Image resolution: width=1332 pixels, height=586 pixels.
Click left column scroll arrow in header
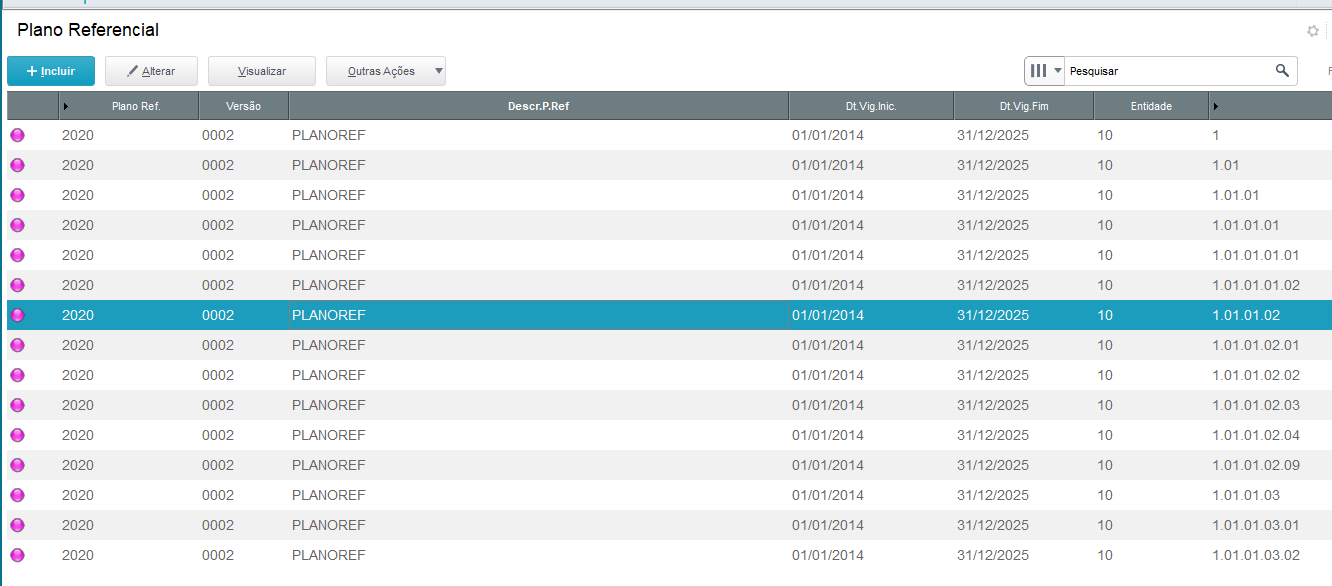(x=66, y=106)
